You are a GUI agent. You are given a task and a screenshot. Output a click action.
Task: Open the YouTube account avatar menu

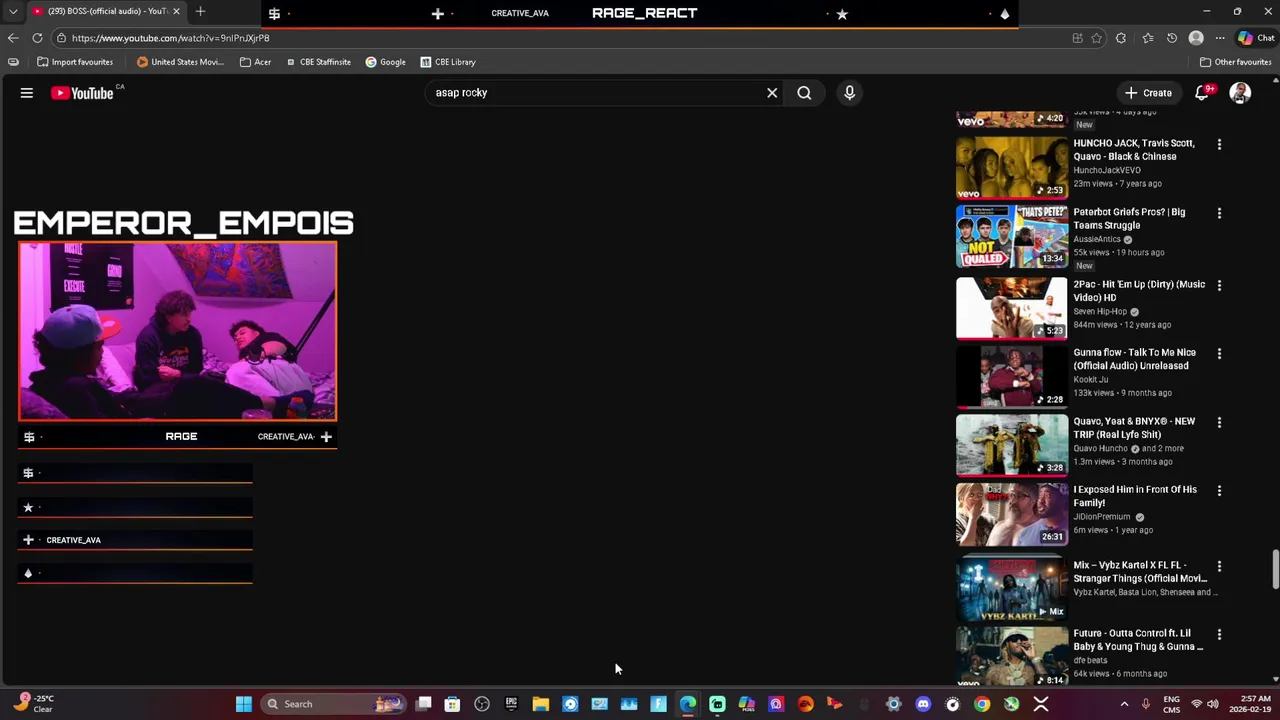[x=1240, y=93]
